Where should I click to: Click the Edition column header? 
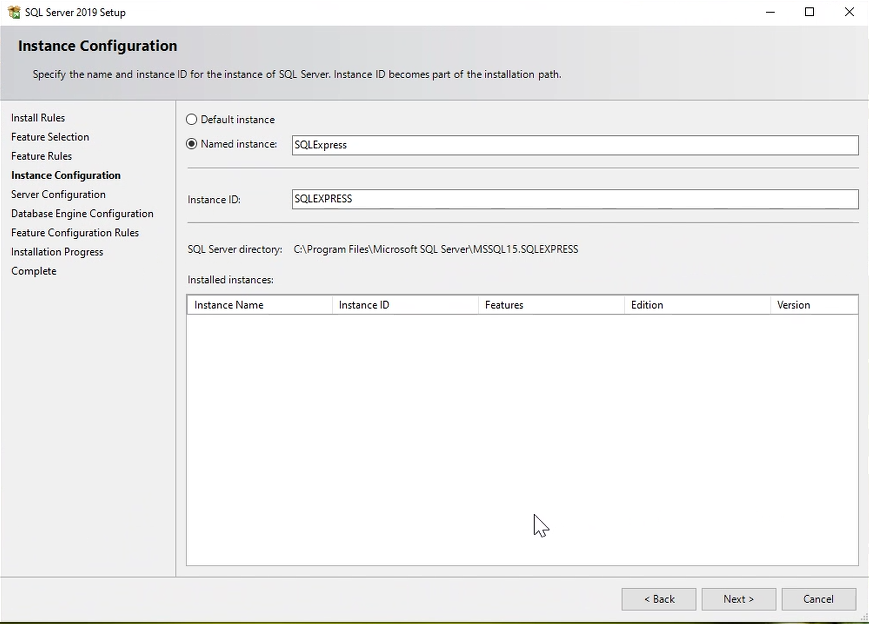697,305
